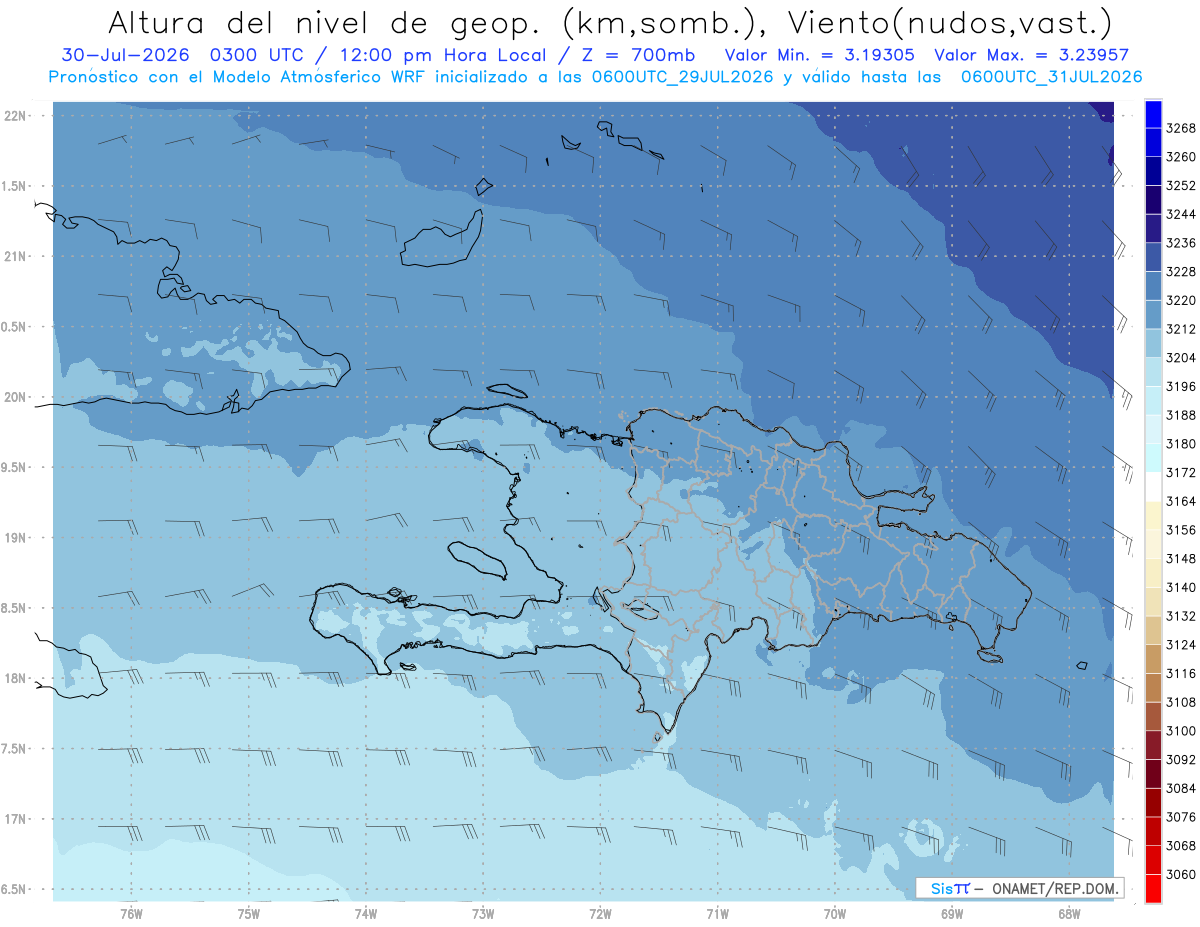Click the '19N' latitude axis label

[15, 538]
